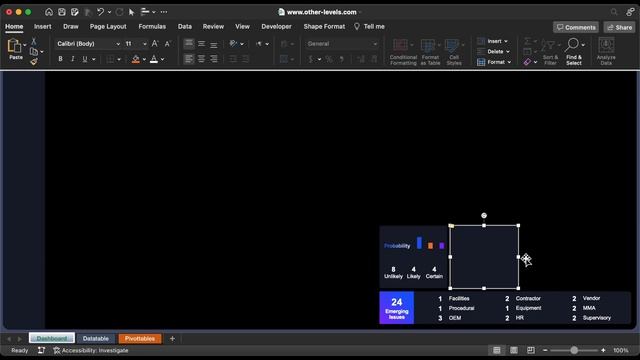The image size is (640, 360).
Task: Switch to Normal view icon
Action: (497, 350)
